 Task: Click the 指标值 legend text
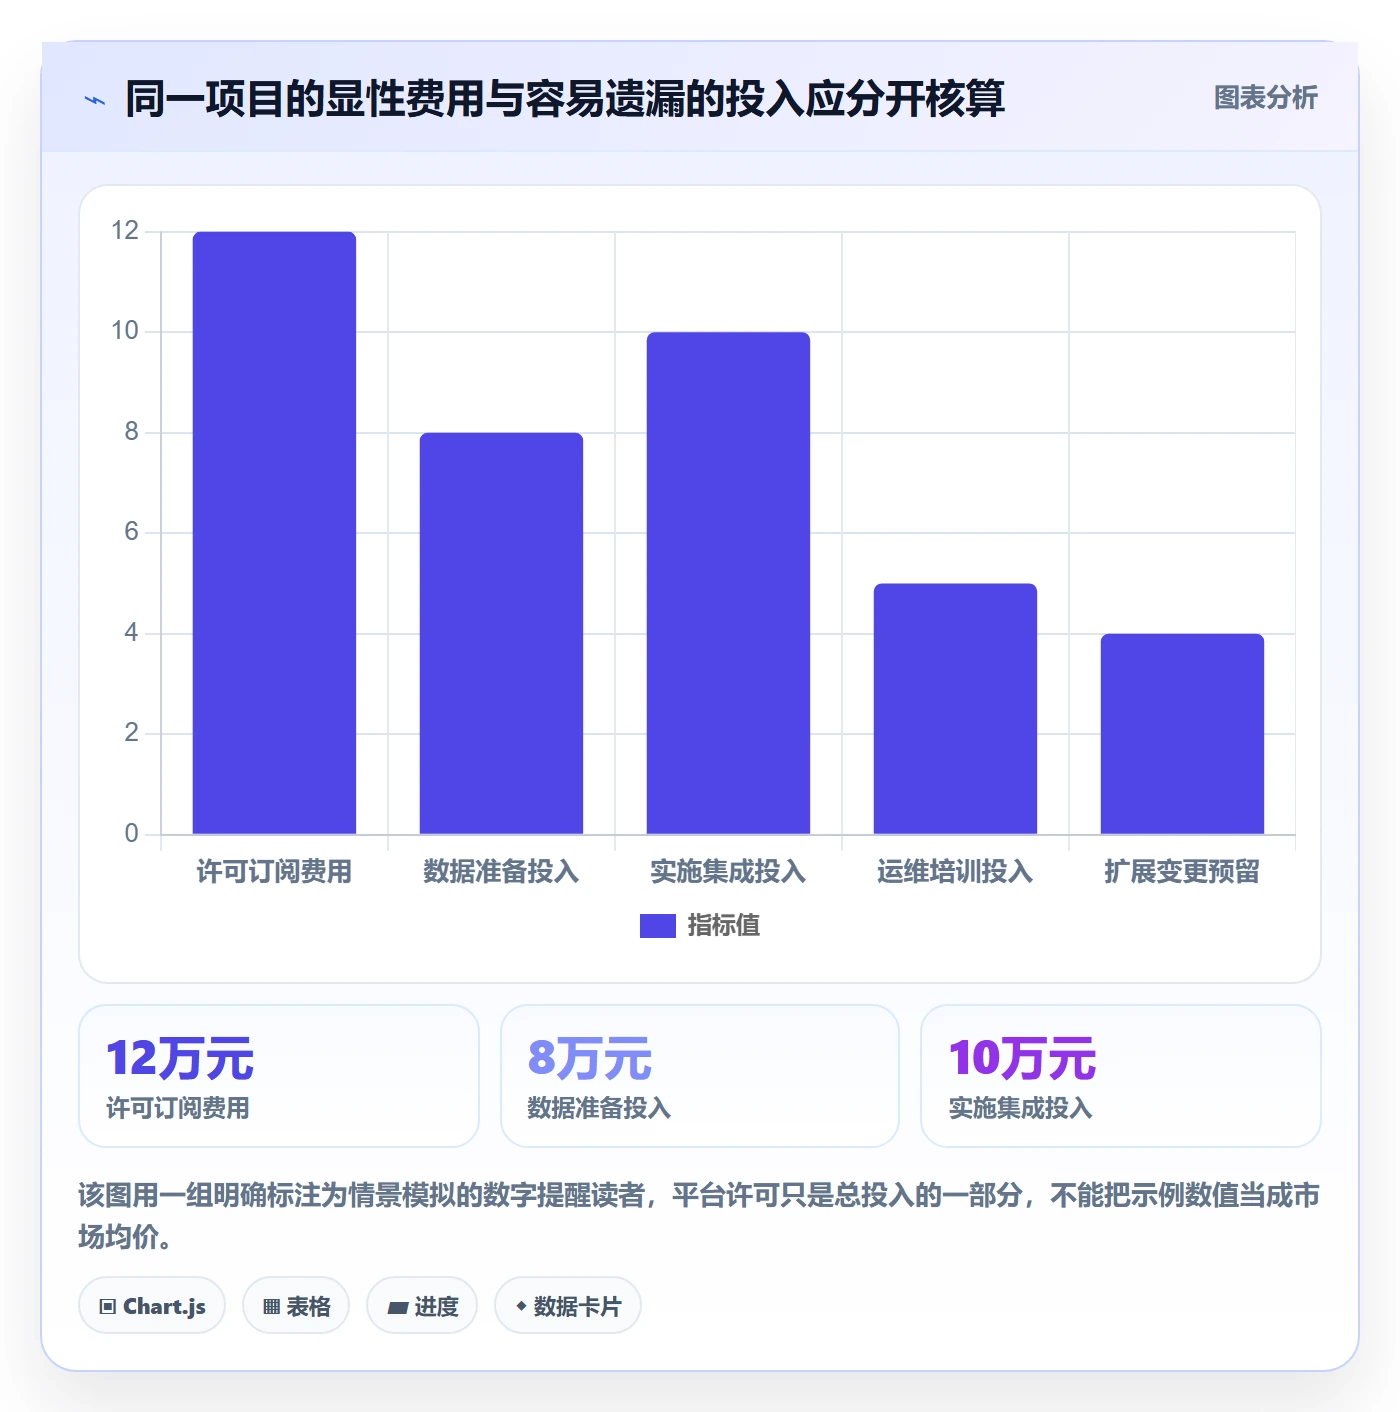click(x=724, y=926)
